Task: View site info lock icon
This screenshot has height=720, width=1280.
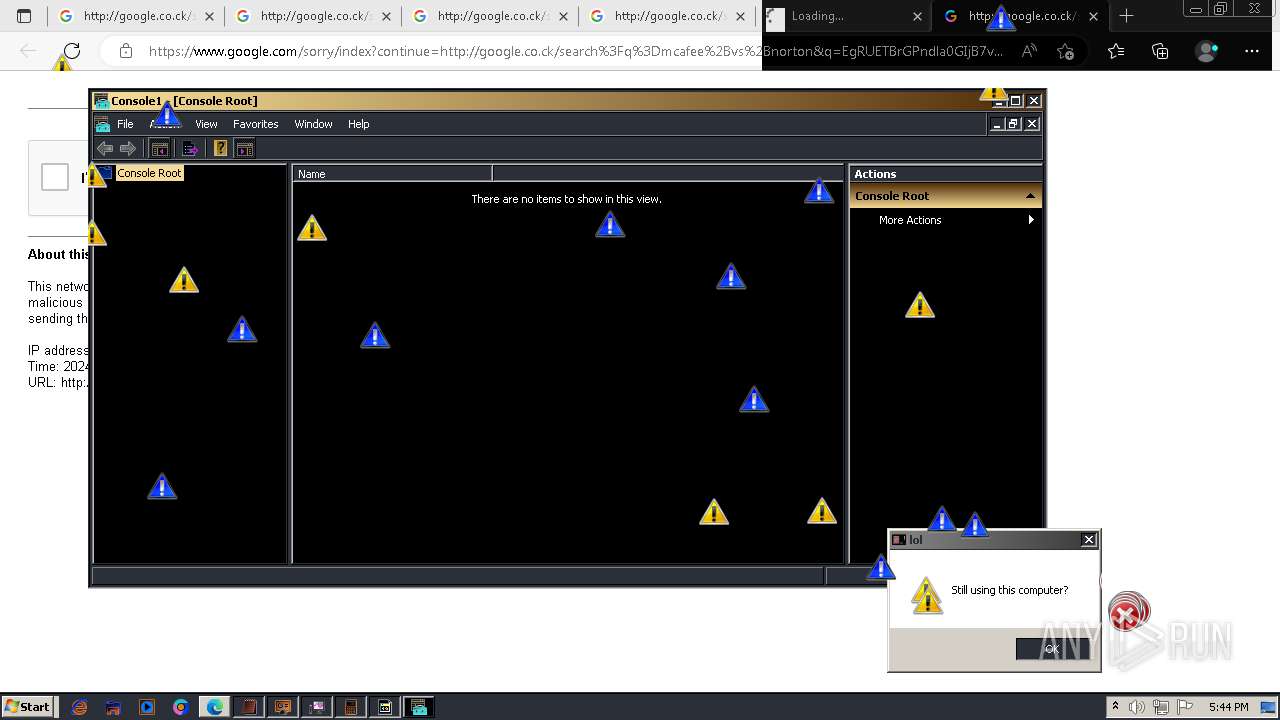Action: (x=125, y=51)
